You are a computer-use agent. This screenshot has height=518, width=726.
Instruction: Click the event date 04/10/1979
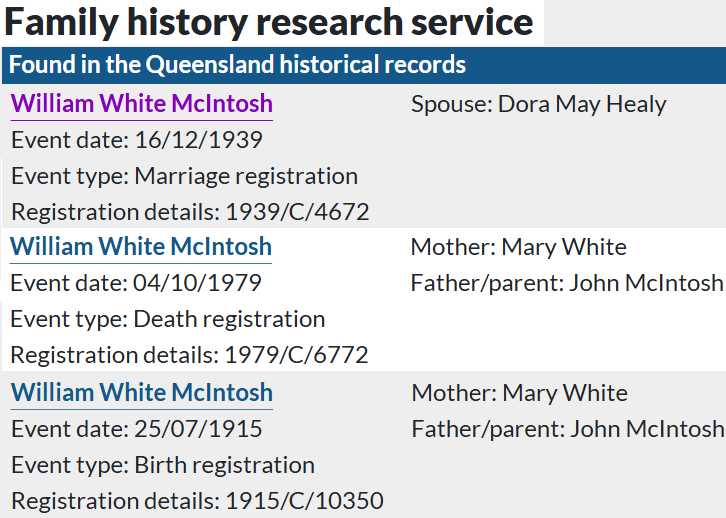click(197, 283)
